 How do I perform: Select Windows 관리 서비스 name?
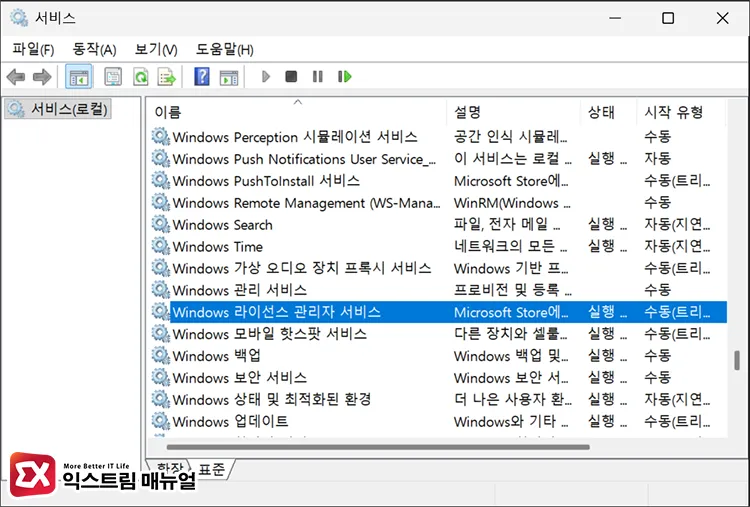coord(240,290)
